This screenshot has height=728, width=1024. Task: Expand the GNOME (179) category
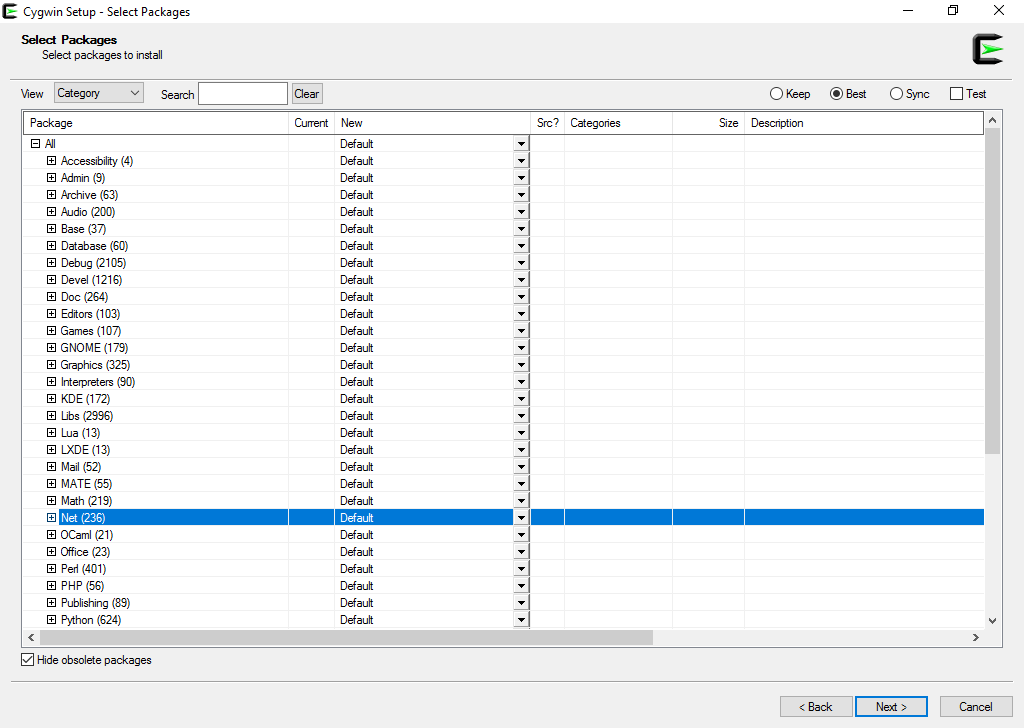pyautogui.click(x=52, y=347)
